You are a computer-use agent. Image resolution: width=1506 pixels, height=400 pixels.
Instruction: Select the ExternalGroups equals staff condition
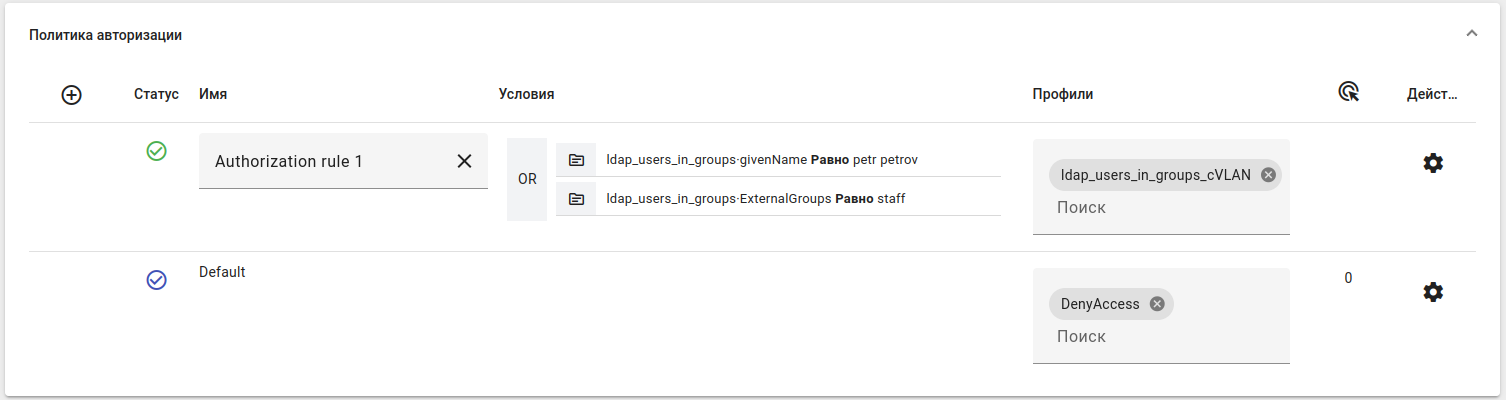tap(756, 199)
